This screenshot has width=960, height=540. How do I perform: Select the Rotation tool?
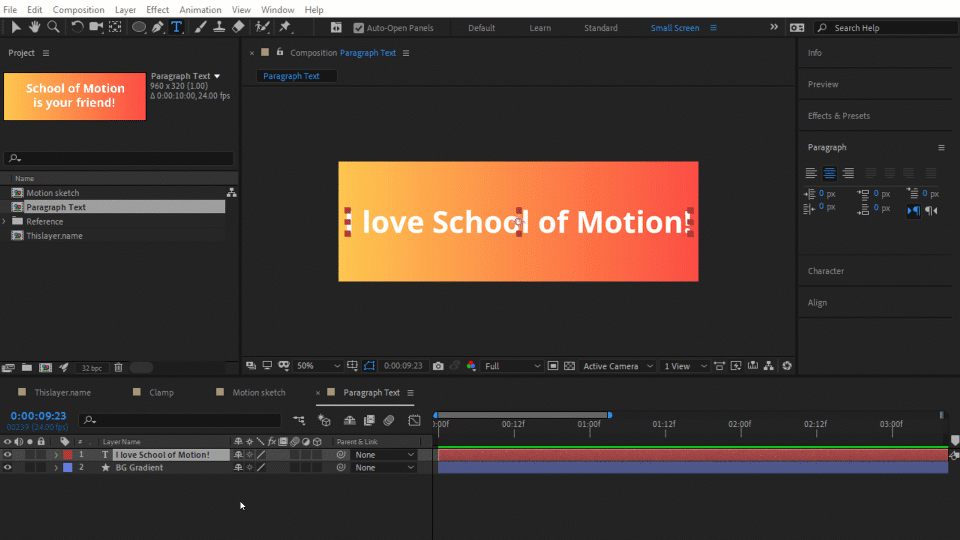point(77,27)
